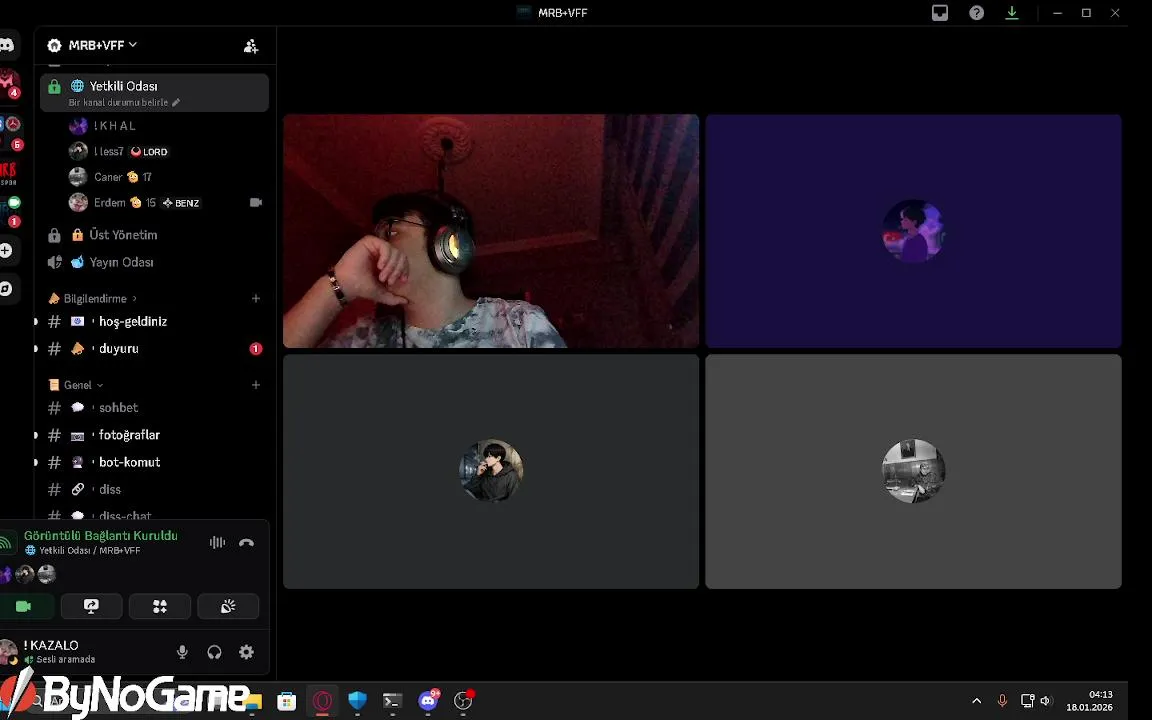
Task: Click the taskbar volume speaker icon
Action: pos(1045,700)
